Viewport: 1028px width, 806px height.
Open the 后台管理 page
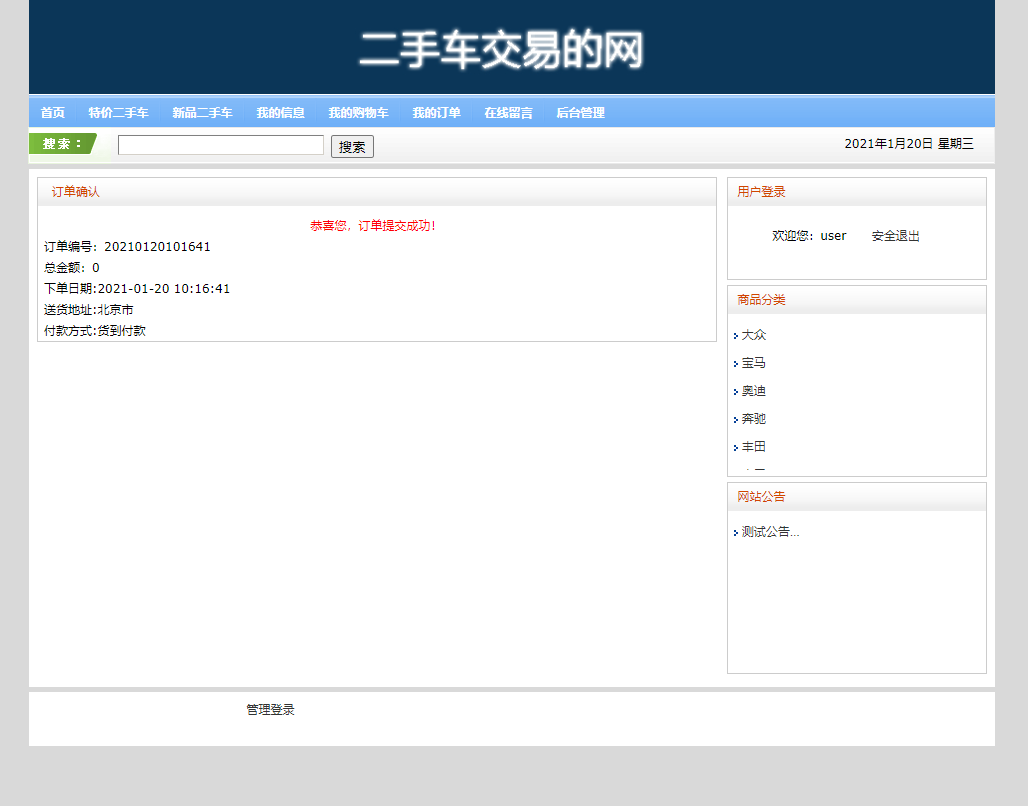point(581,112)
